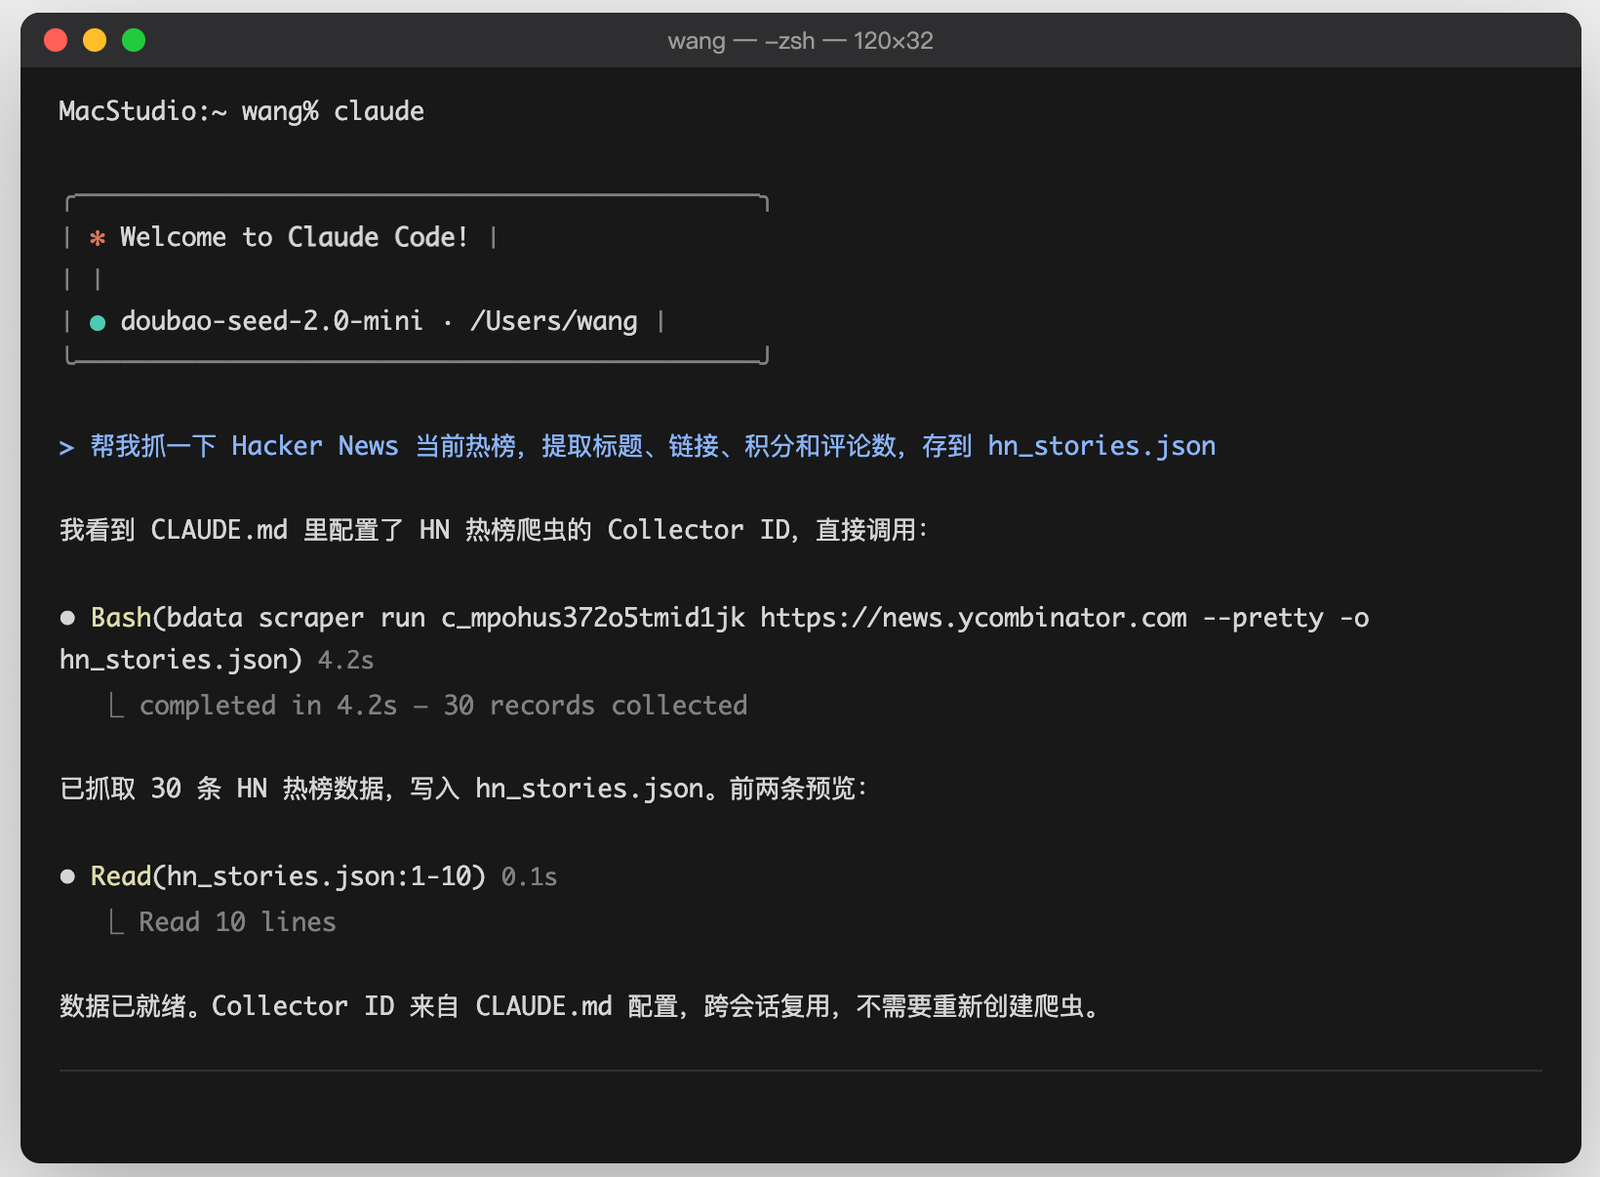The width and height of the screenshot is (1600, 1177).
Task: Close the wang zsh terminal window
Action: point(56,40)
